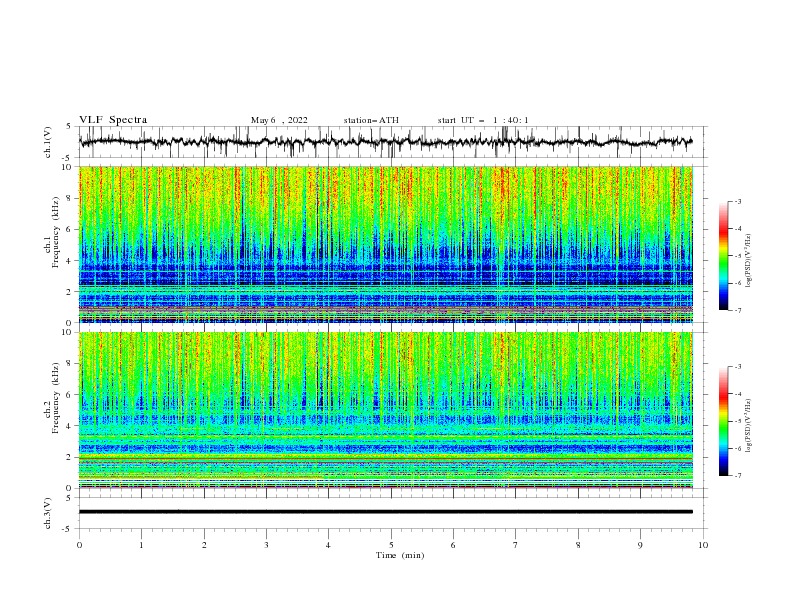Click the "8" kHz tick of ch.1 spectrogram

click(x=69, y=198)
